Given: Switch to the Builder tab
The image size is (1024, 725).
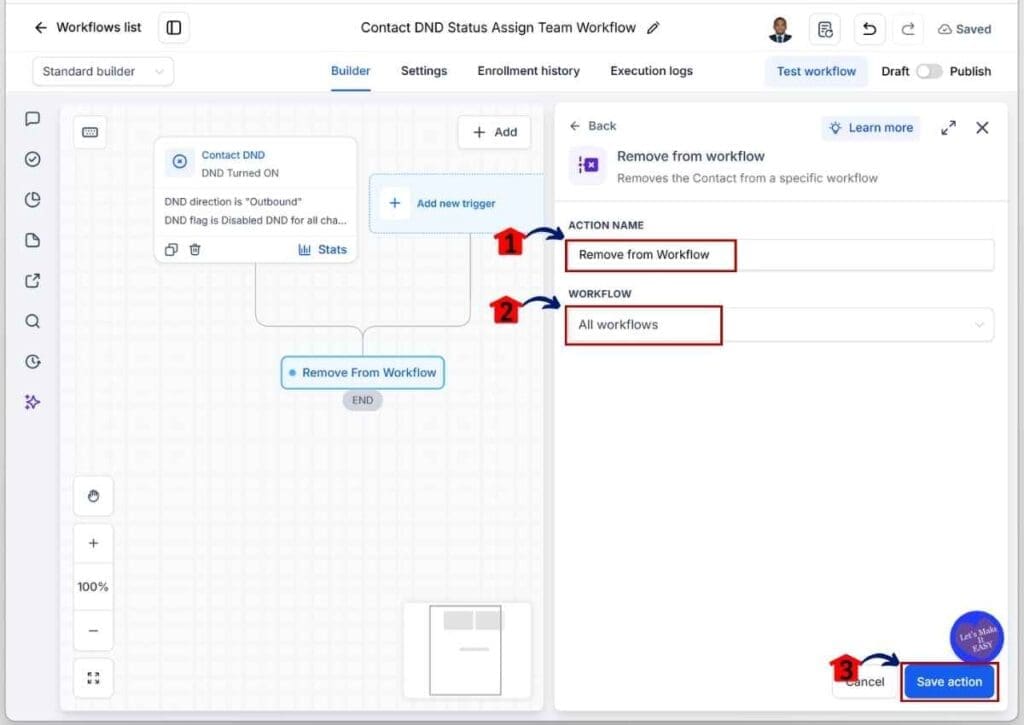Looking at the screenshot, I should point(350,71).
